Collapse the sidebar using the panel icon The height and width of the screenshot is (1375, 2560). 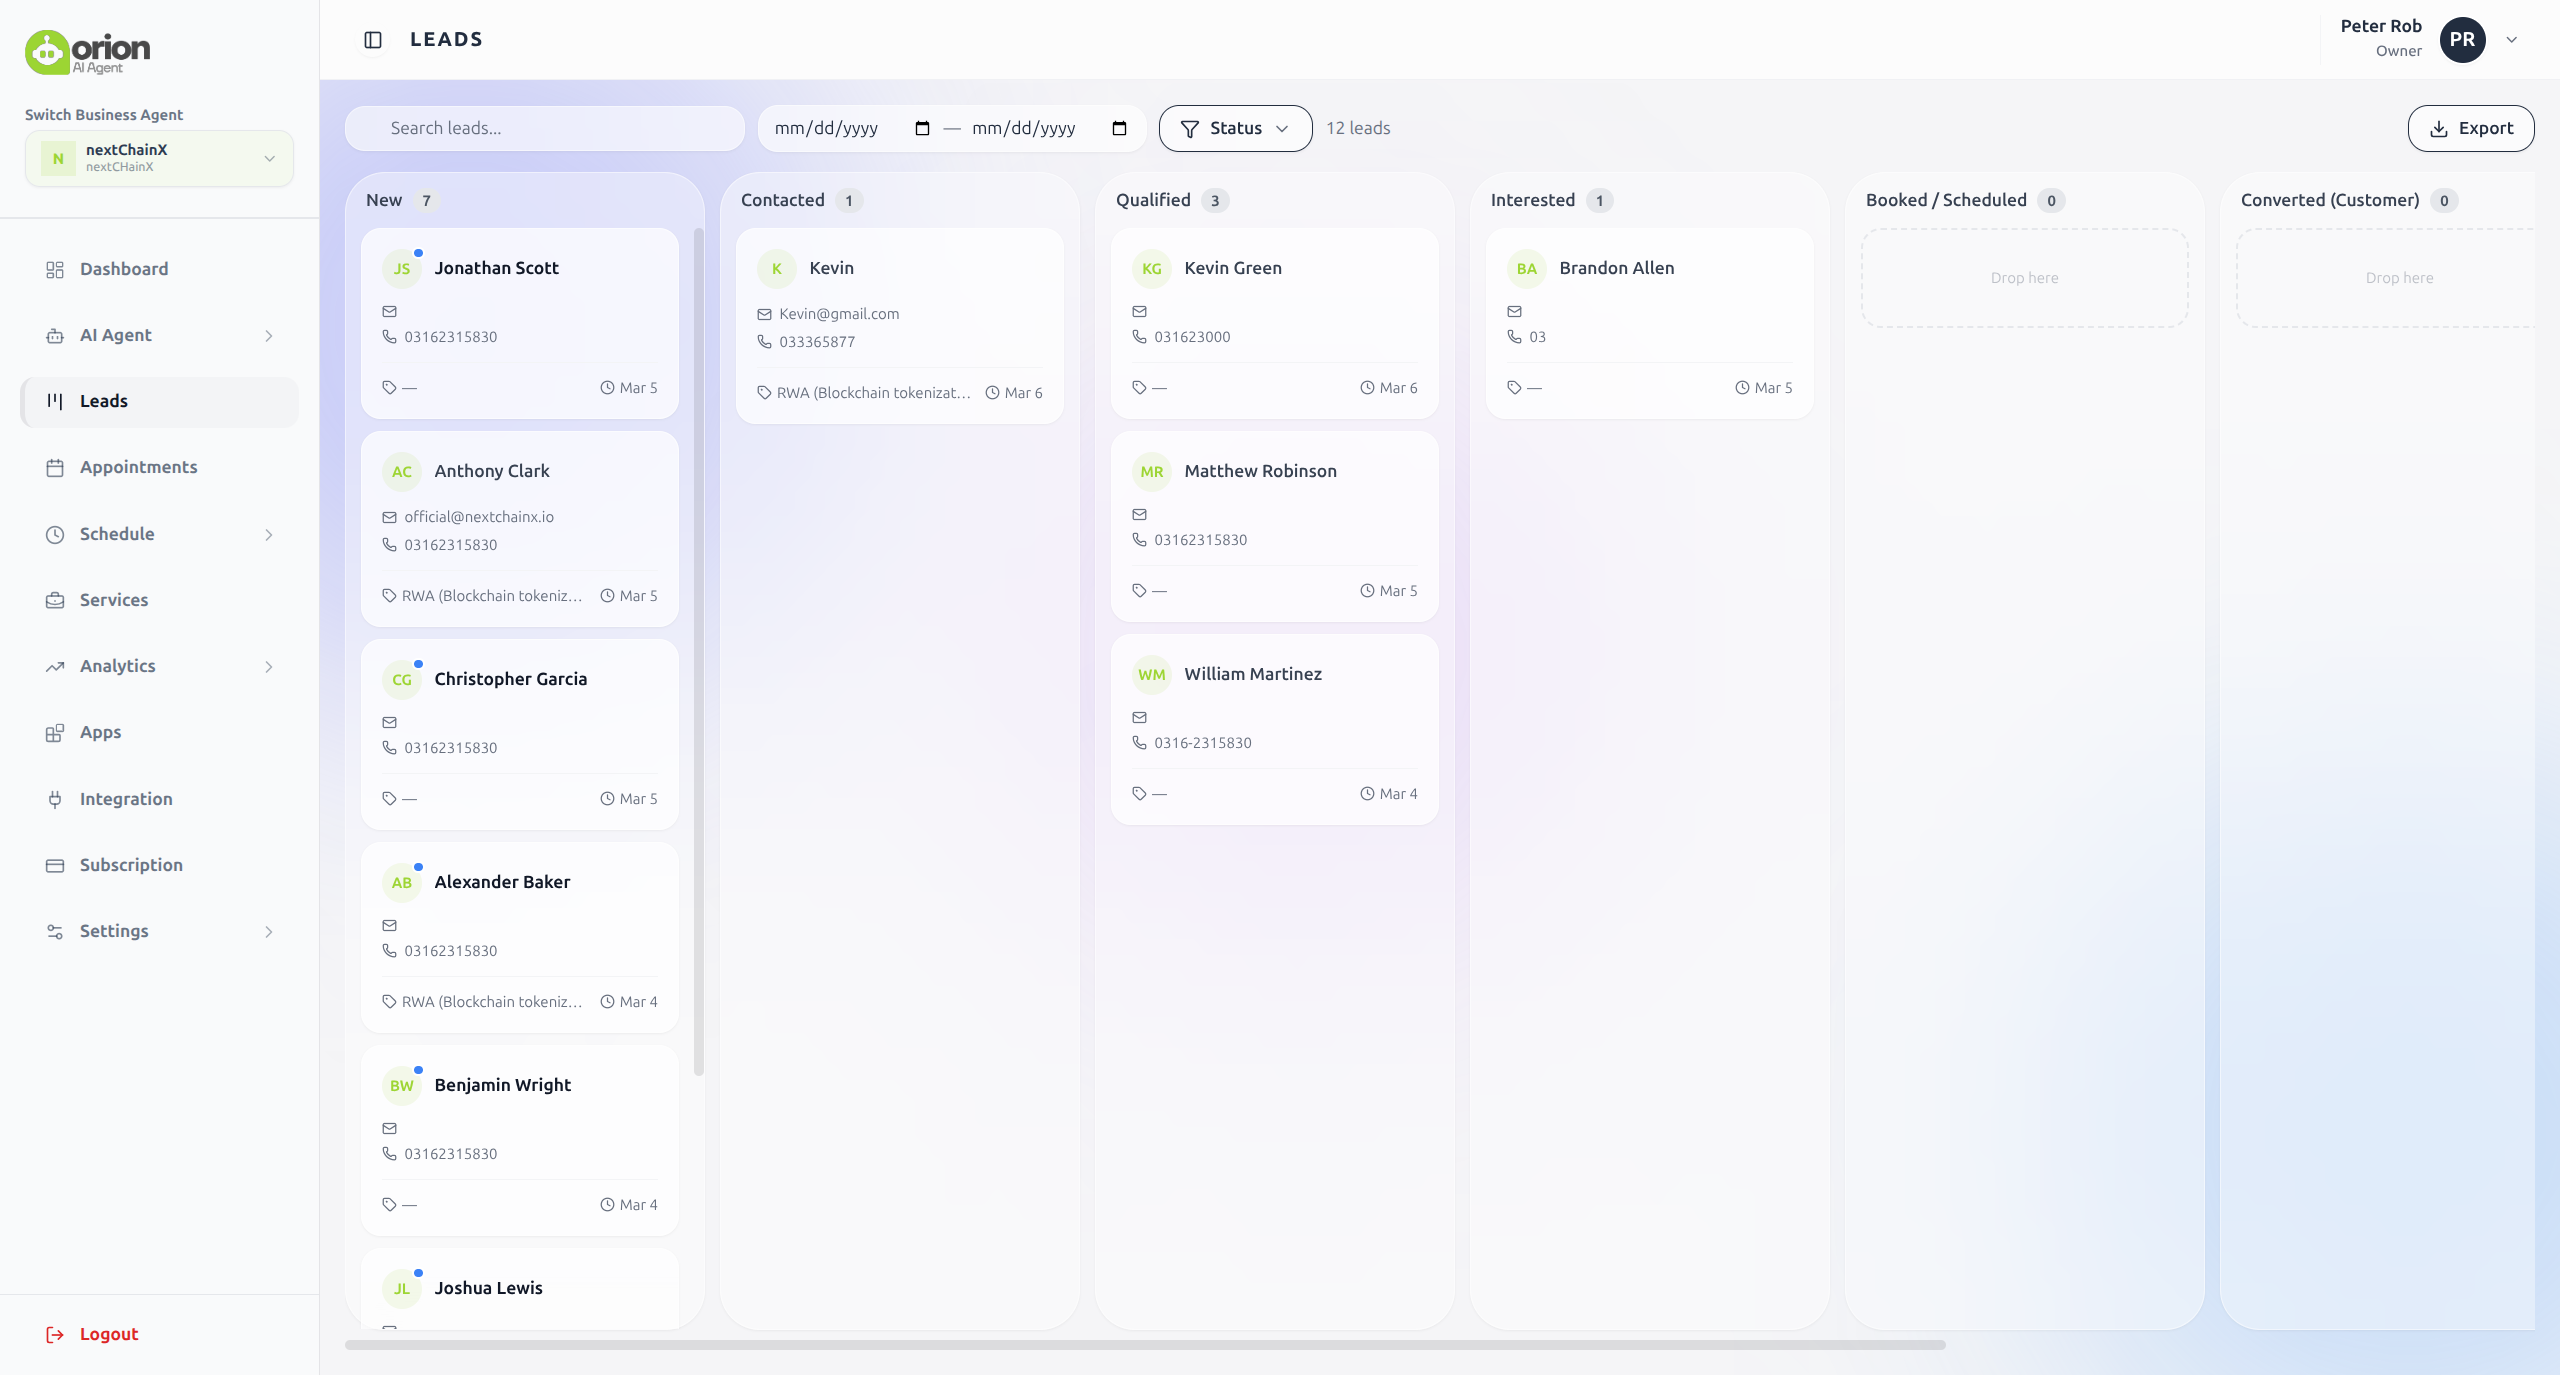372,40
